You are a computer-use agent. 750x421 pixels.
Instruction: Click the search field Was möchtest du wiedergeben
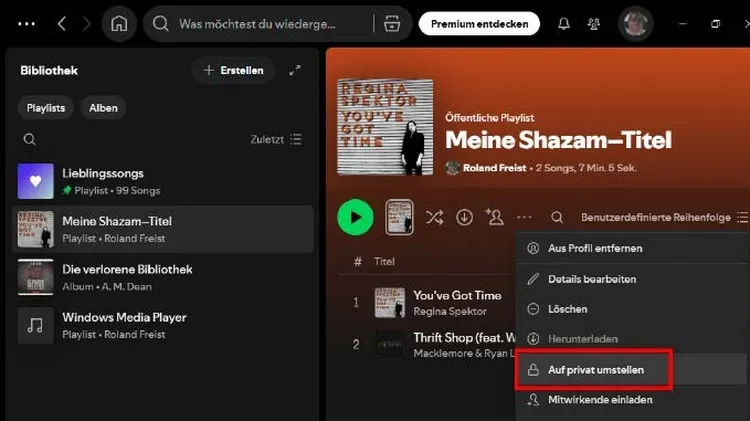click(258, 24)
